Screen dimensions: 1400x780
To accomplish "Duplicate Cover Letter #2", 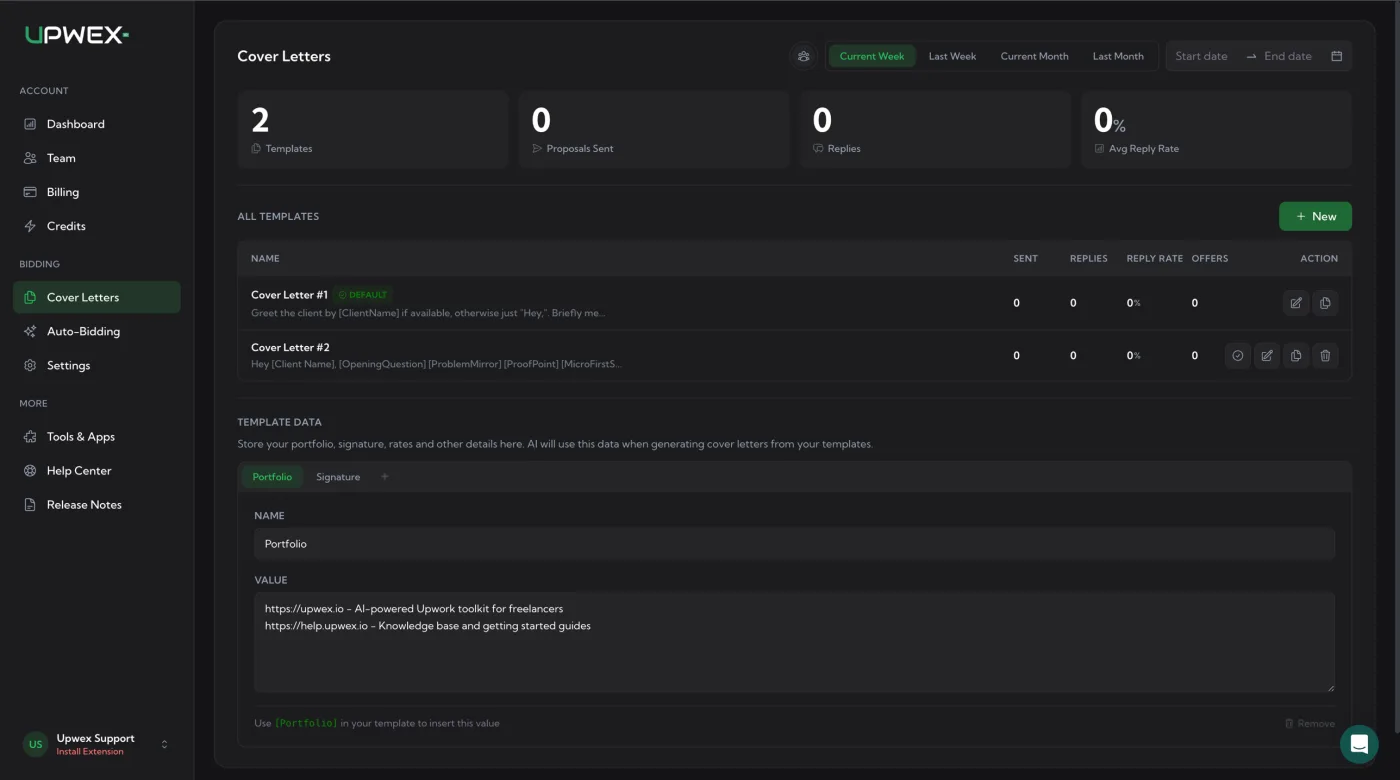I will (1296, 355).
